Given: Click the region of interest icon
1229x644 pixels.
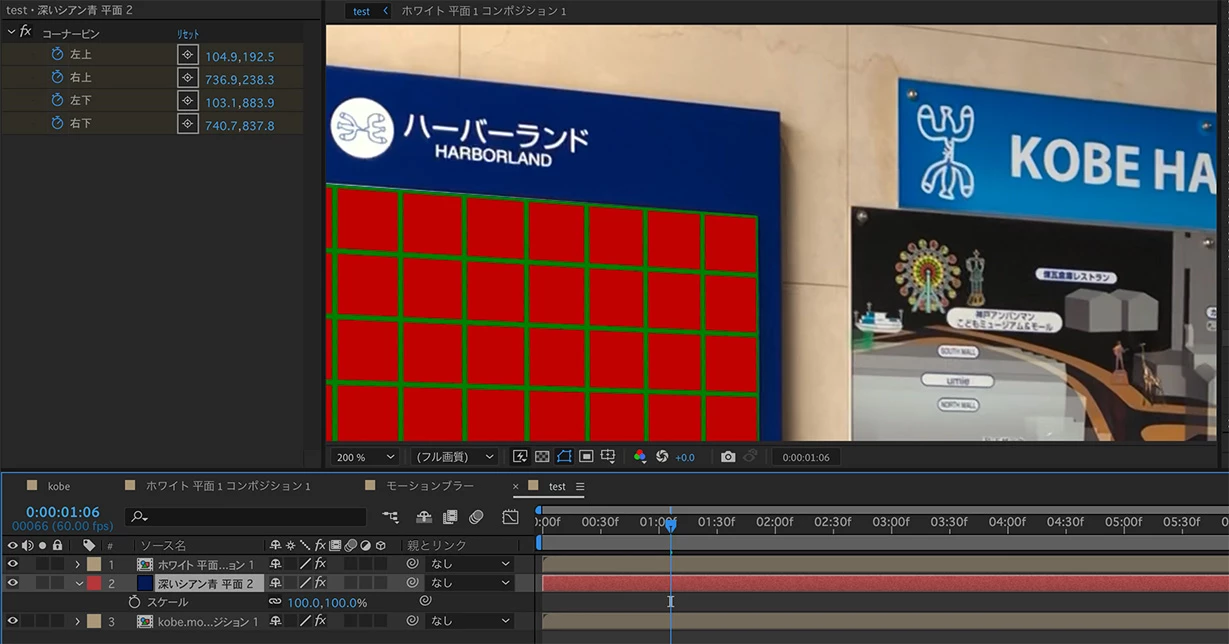Looking at the screenshot, I should click(x=586, y=456).
